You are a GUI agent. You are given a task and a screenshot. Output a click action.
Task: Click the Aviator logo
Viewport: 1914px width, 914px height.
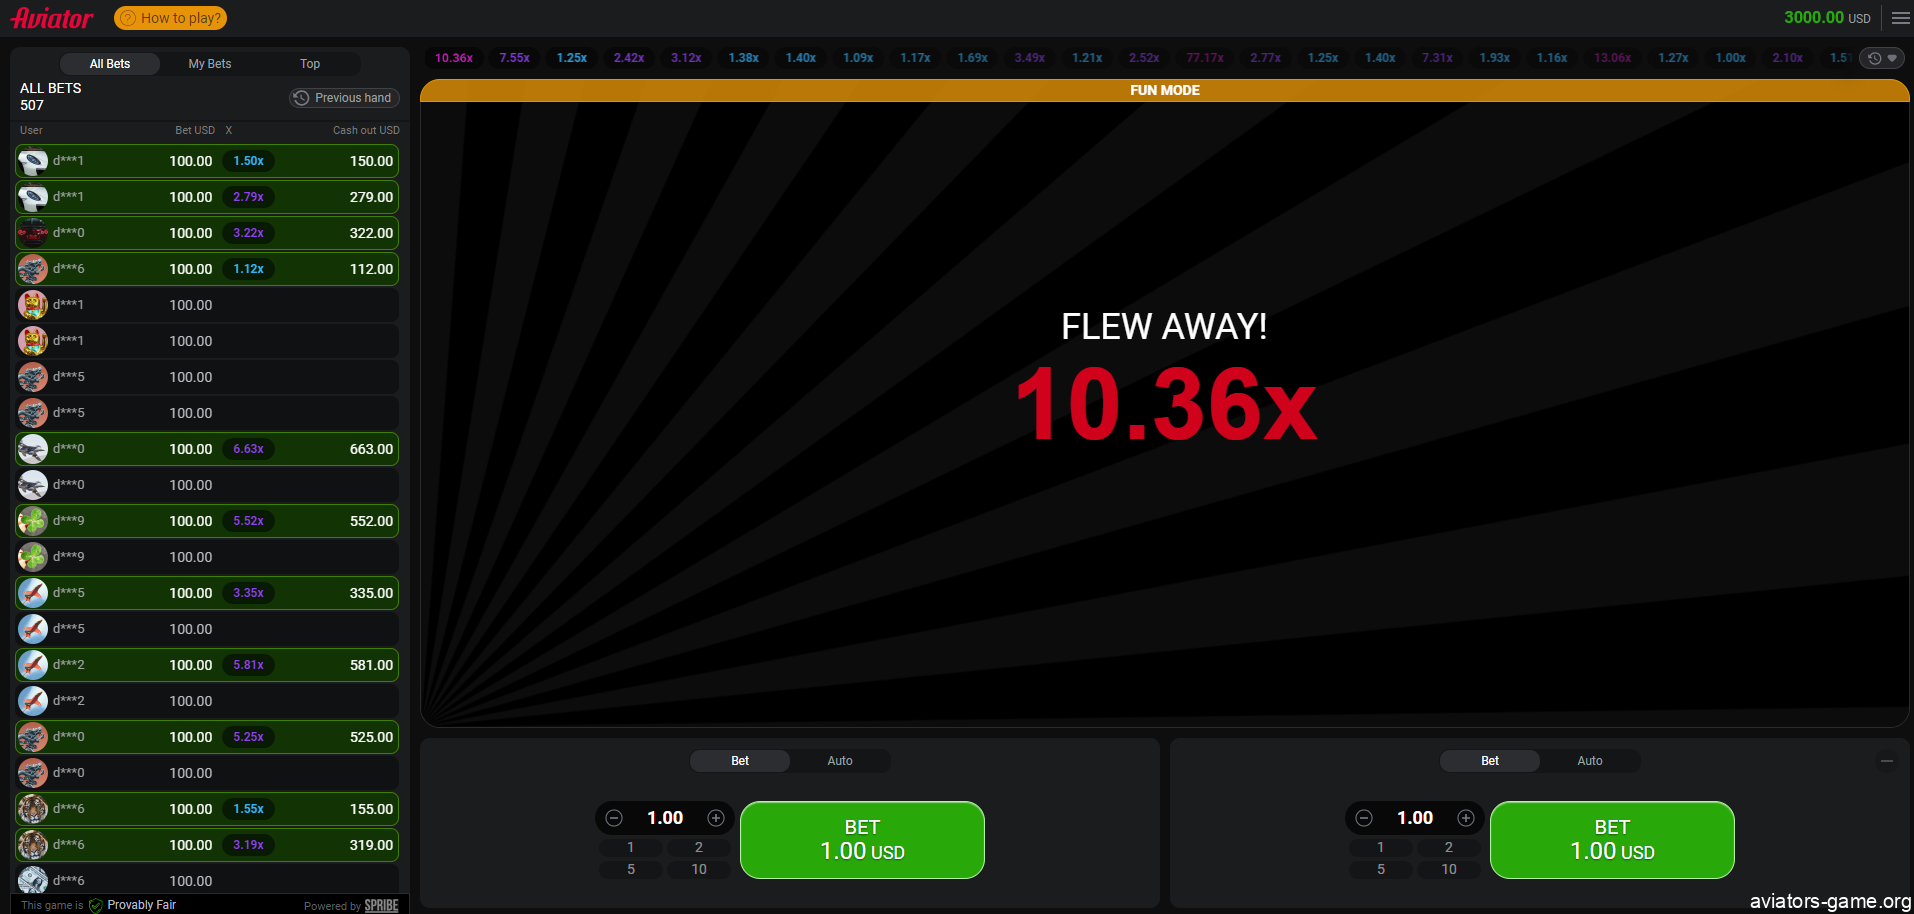(x=52, y=18)
